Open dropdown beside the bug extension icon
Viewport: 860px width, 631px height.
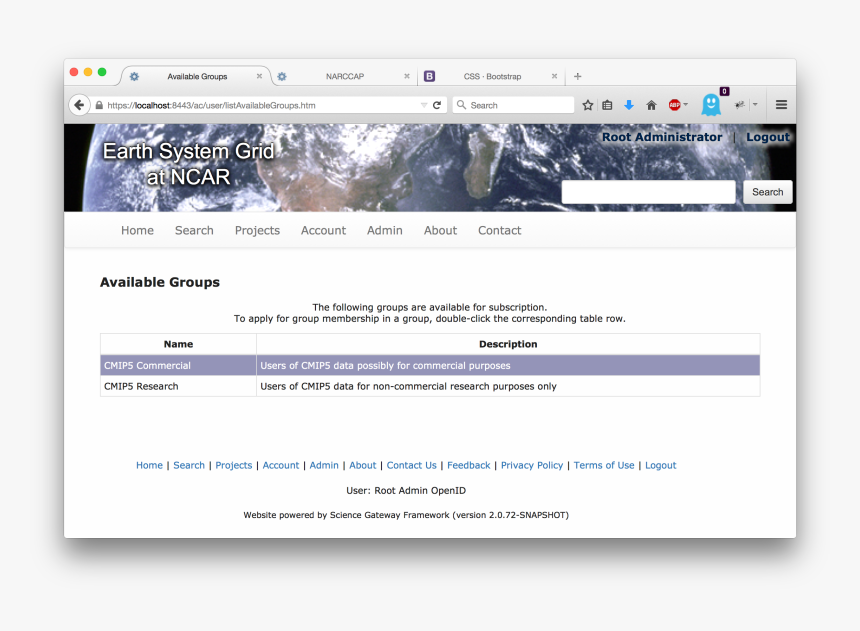[755, 104]
